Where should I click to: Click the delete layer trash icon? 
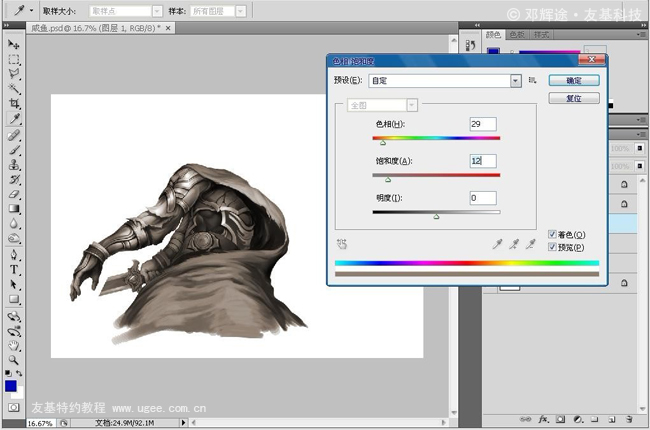click(x=629, y=420)
